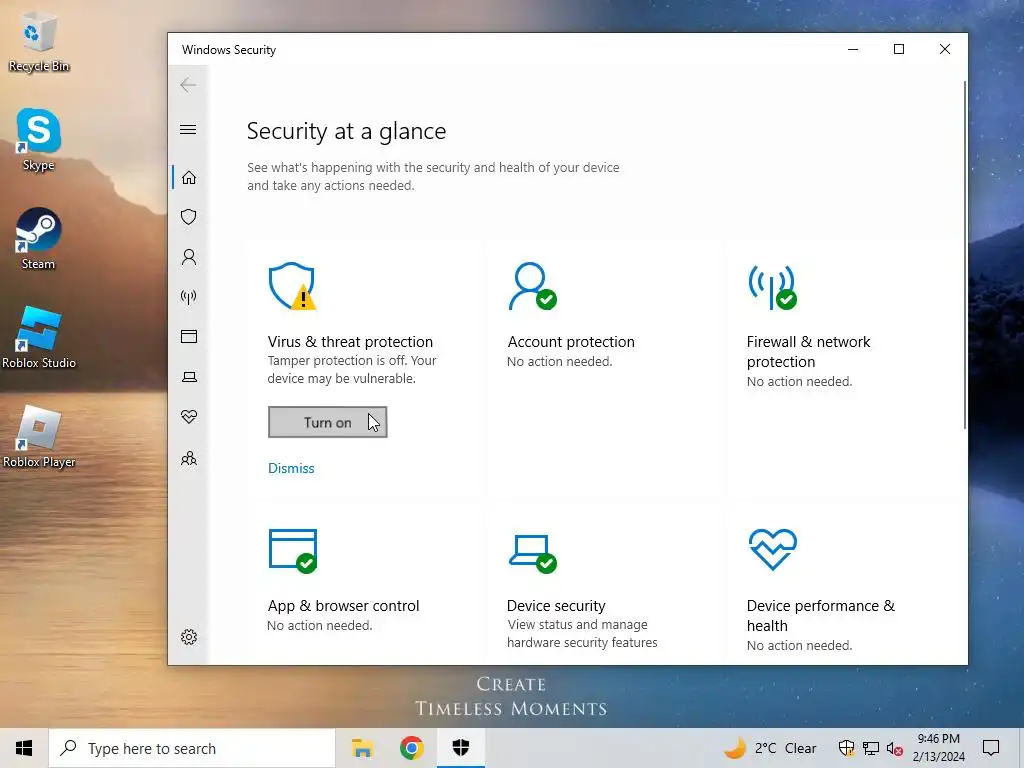The width and height of the screenshot is (1024, 768).
Task: Select the Skype desktop shortcut
Action: pos(39,140)
